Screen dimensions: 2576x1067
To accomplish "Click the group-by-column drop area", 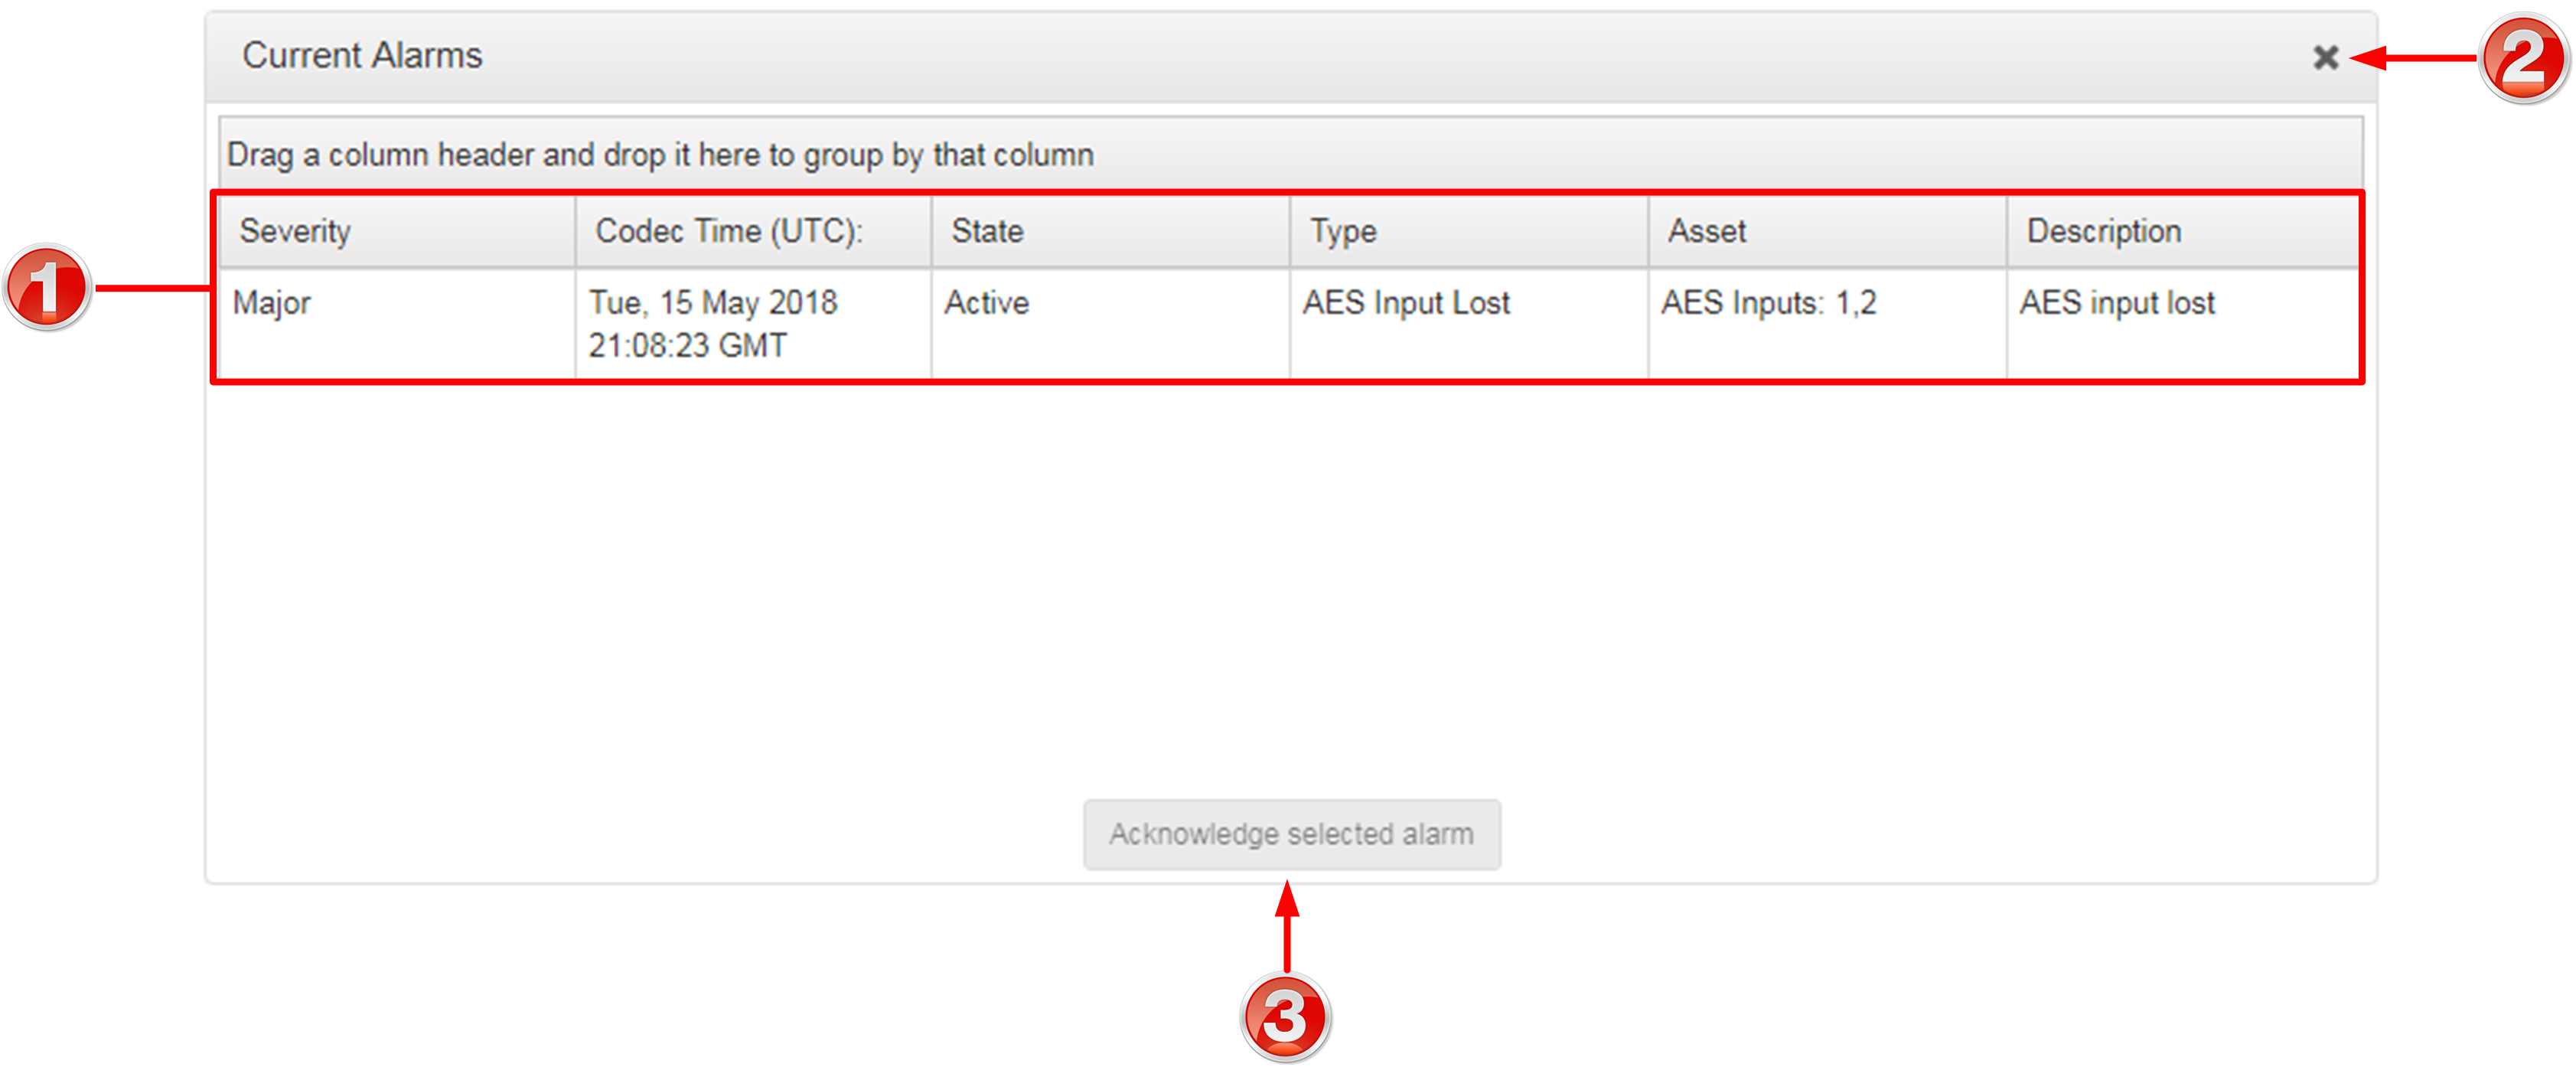I will [x=1290, y=155].
